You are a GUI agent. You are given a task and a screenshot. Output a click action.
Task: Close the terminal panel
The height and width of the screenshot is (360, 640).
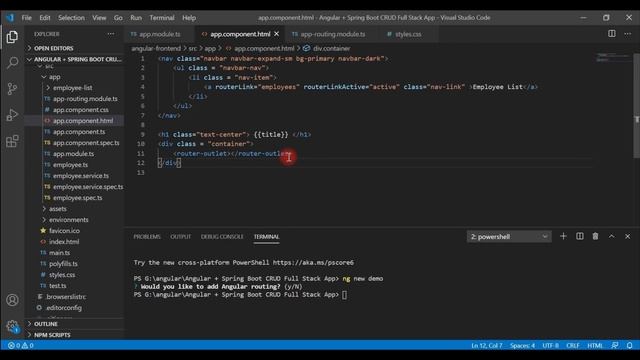pyautogui.click(x=627, y=236)
